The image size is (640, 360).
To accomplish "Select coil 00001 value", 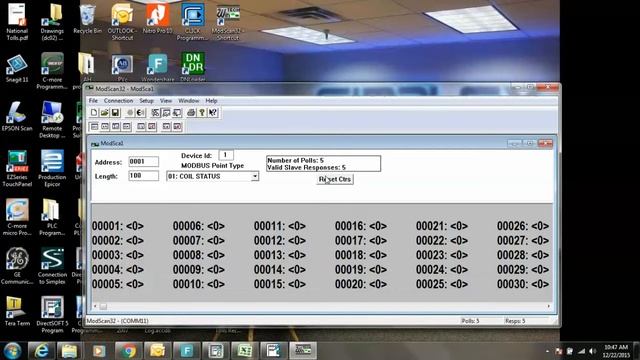I will coord(135,226).
